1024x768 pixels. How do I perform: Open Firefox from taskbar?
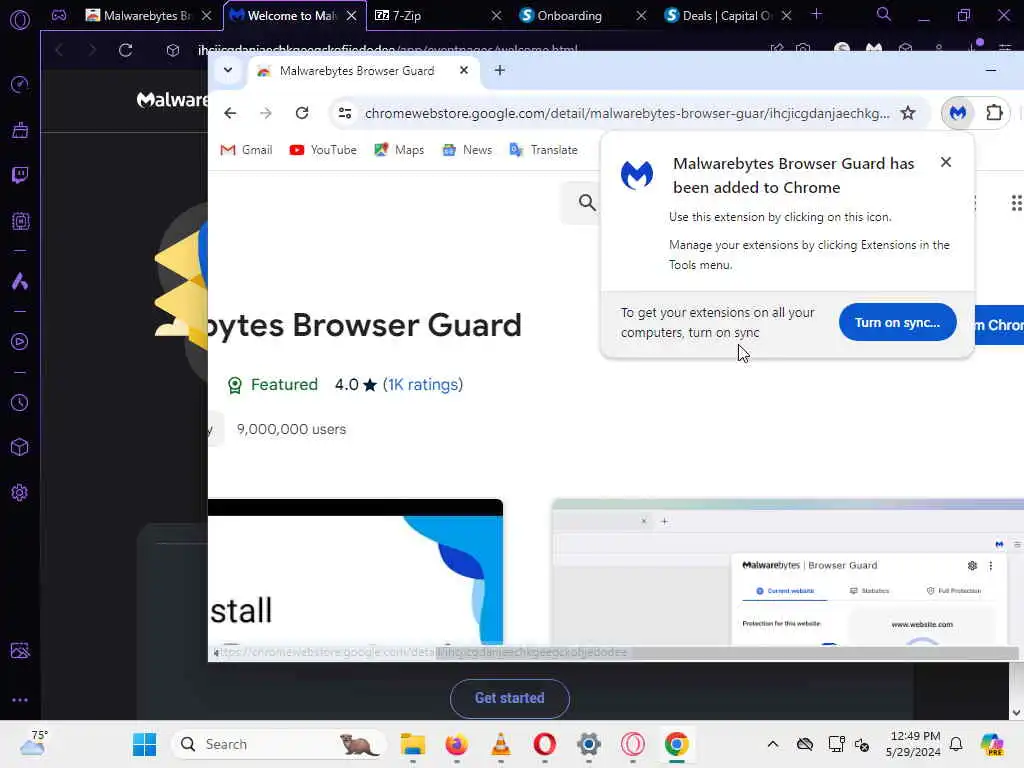pyautogui.click(x=456, y=744)
